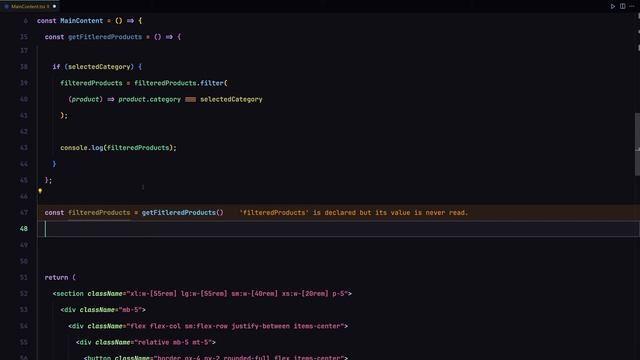Click the 'relative mb-5 mt-5' div on line 55

146,342
